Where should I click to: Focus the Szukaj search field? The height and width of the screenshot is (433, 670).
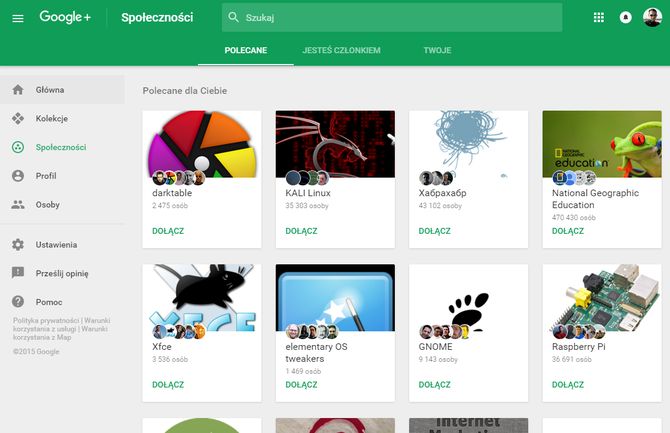click(392, 18)
